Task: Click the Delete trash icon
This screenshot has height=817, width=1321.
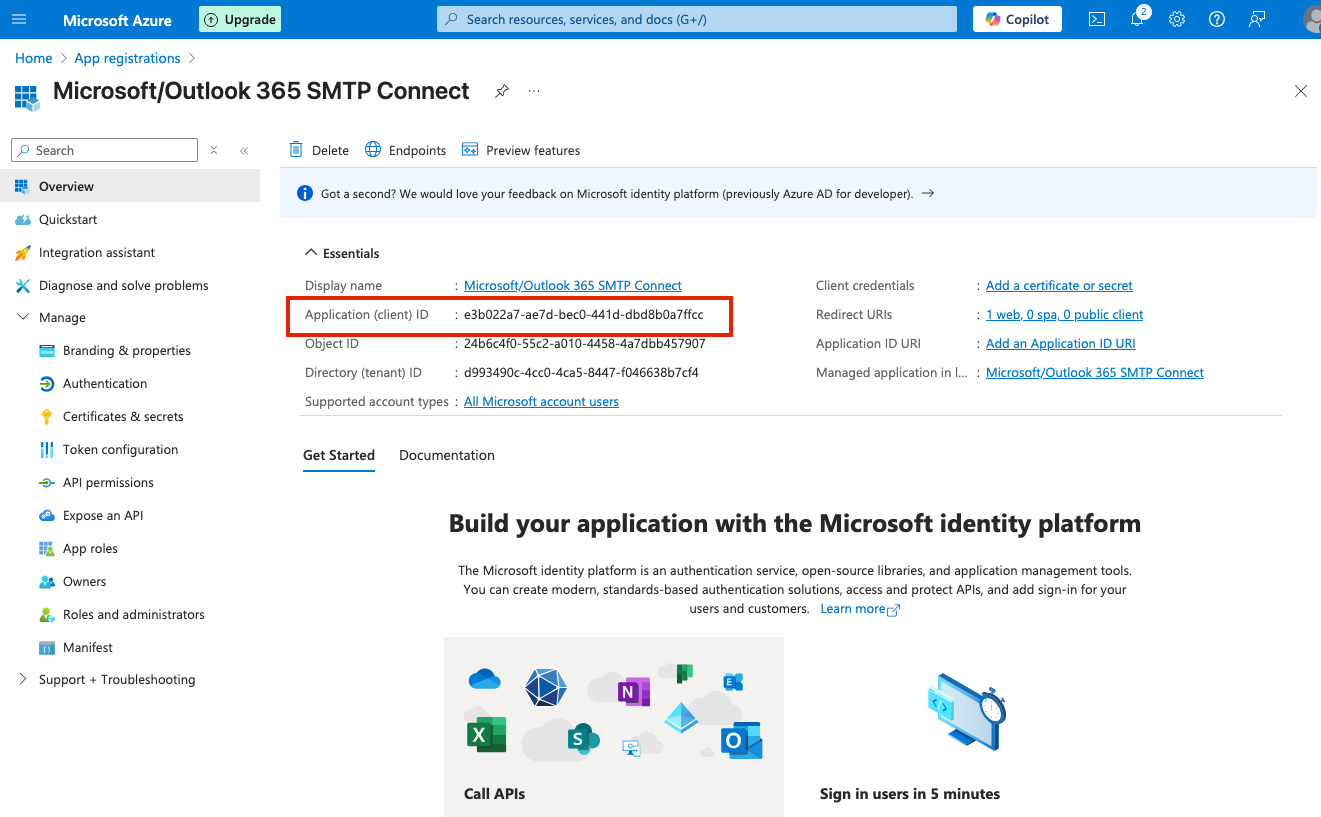Action: 296,150
